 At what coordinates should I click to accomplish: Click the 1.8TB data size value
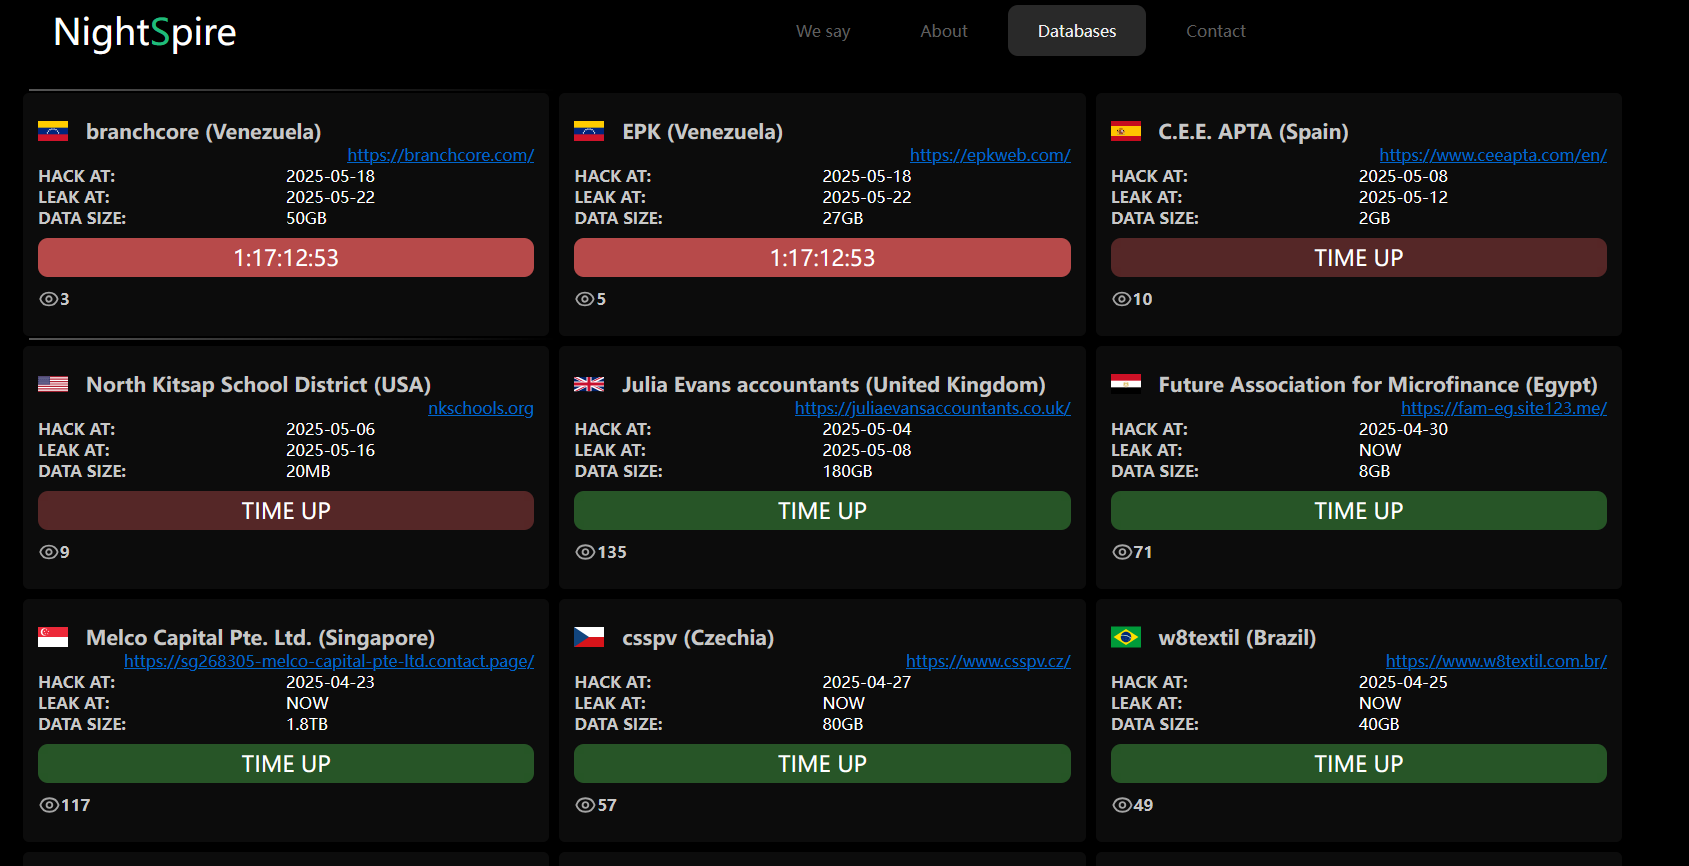pos(307,724)
